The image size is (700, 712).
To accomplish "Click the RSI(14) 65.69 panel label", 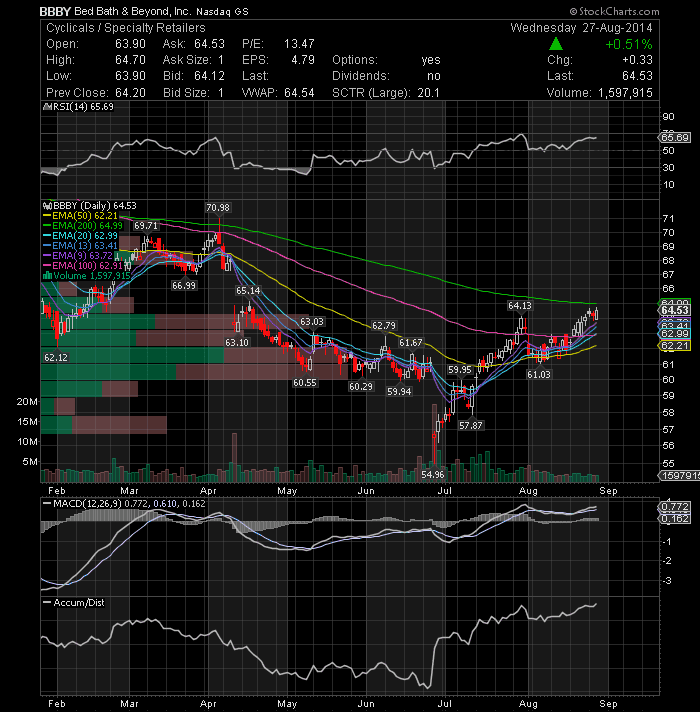I will click(x=84, y=107).
